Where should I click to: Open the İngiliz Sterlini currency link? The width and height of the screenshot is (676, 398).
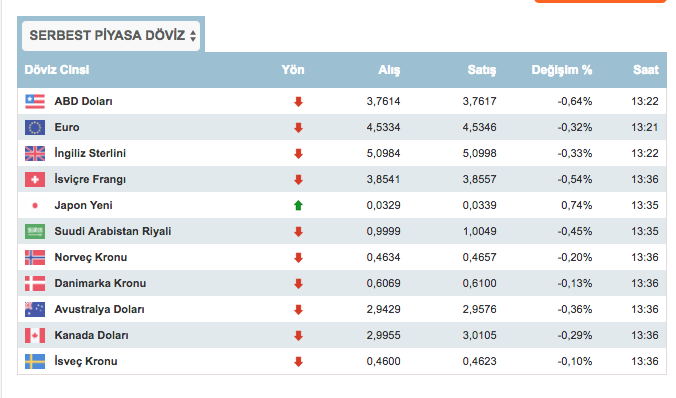[x=90, y=154]
